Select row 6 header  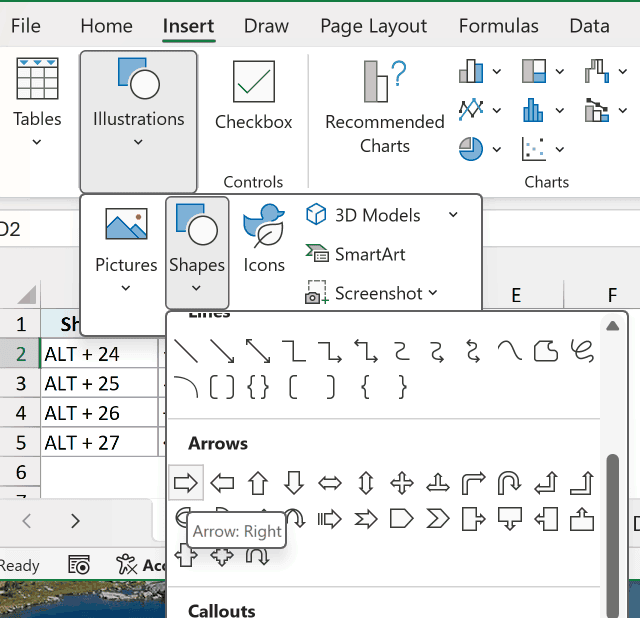[x=20, y=472]
